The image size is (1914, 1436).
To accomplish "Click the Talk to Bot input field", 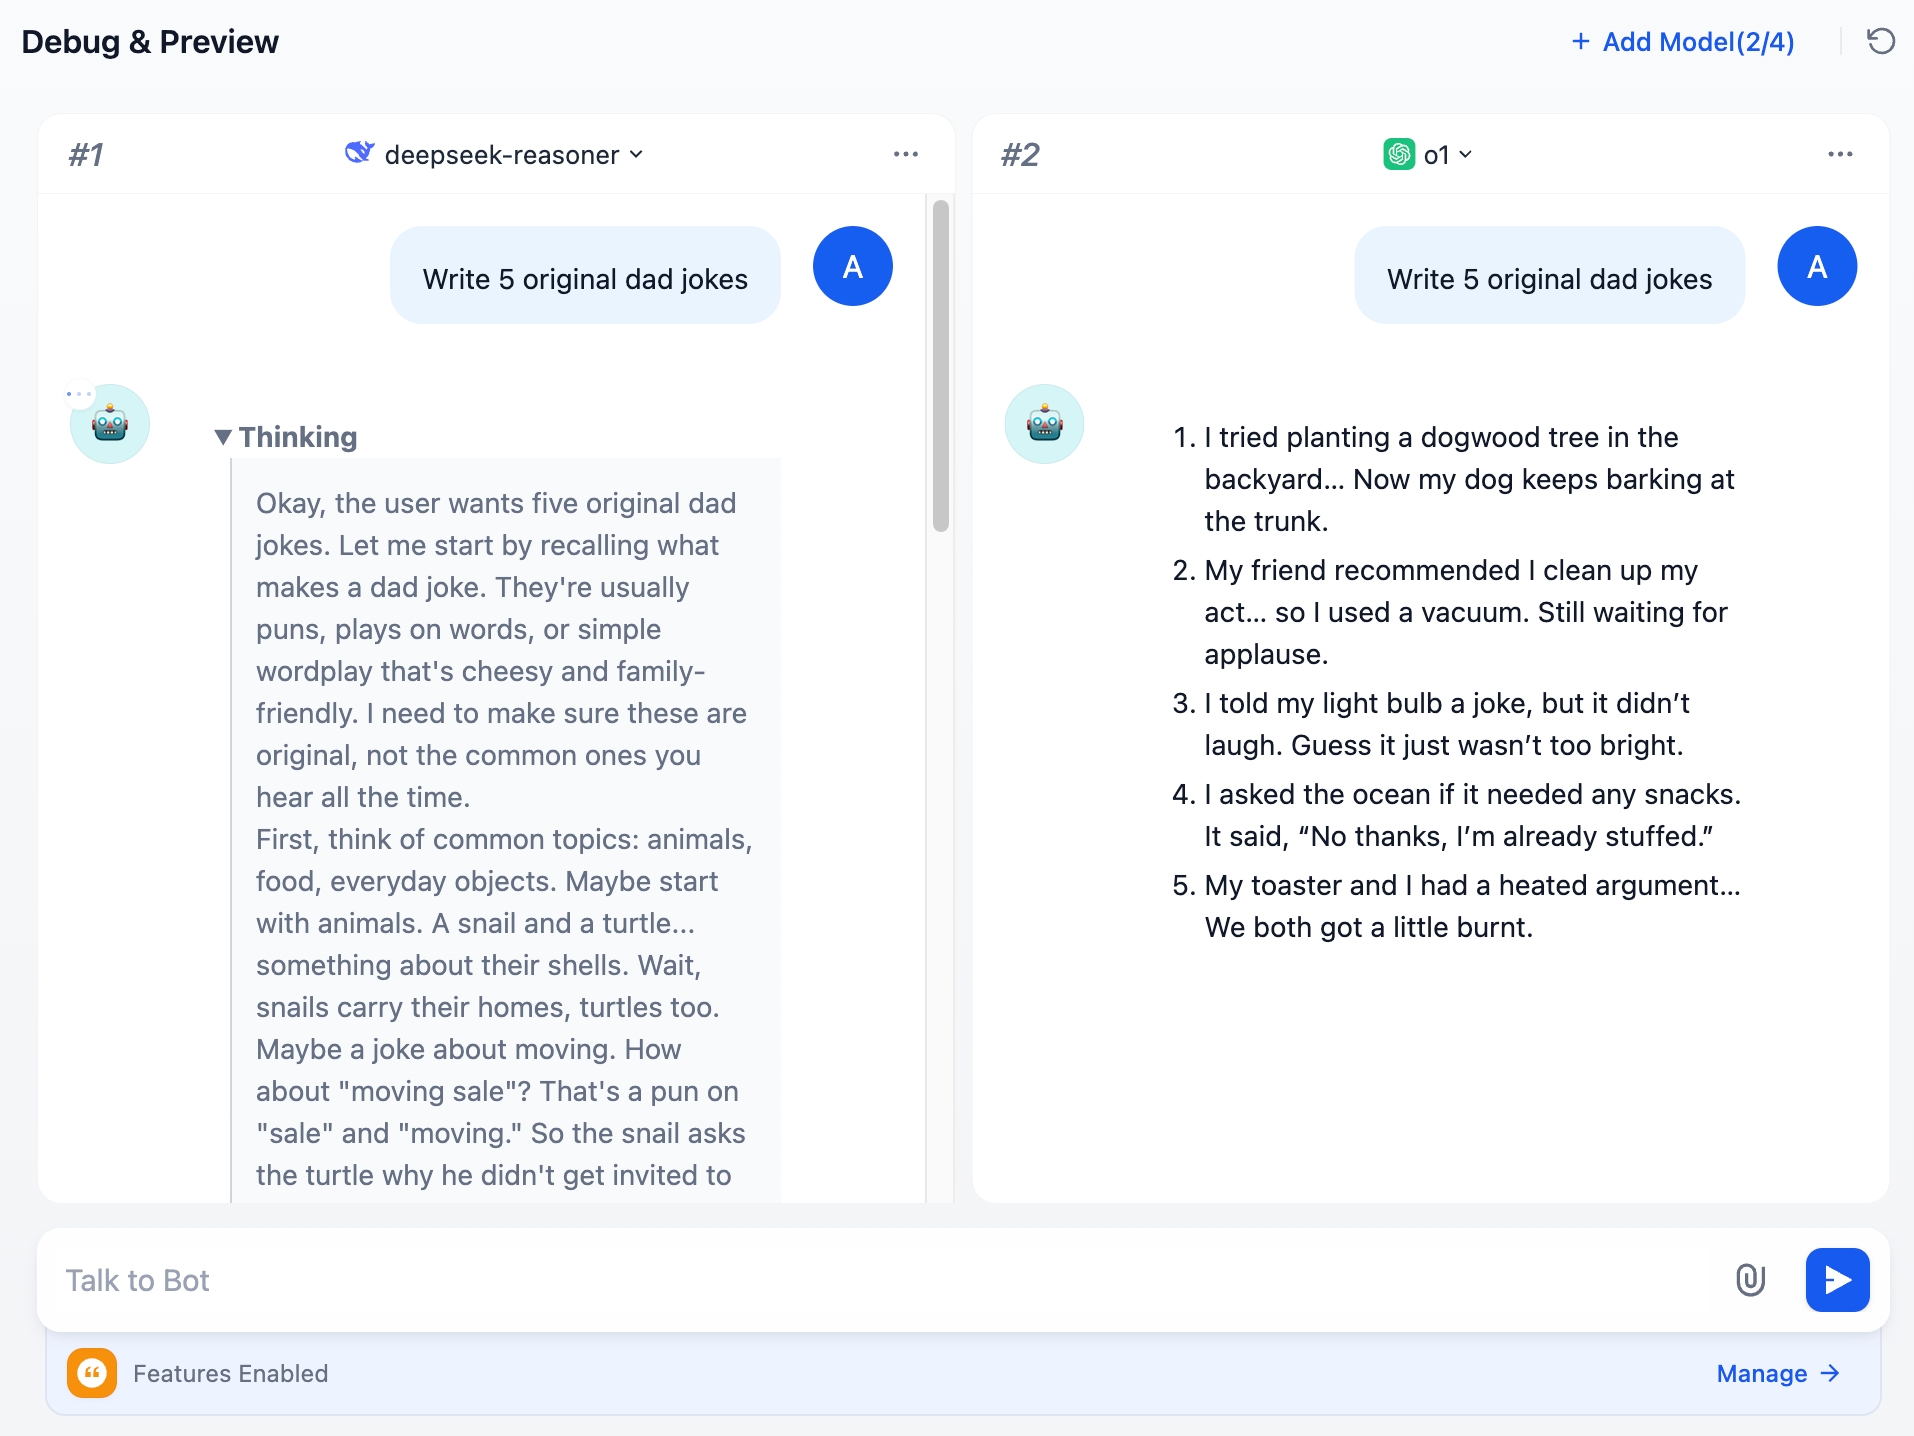I will (x=880, y=1280).
